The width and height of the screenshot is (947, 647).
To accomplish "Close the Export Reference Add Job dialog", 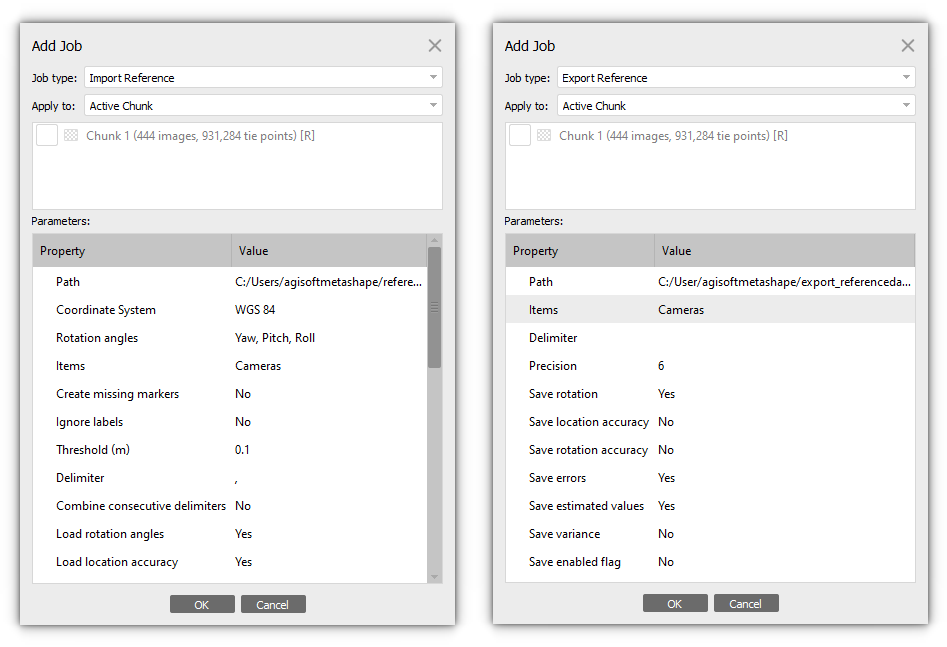I will (907, 46).
